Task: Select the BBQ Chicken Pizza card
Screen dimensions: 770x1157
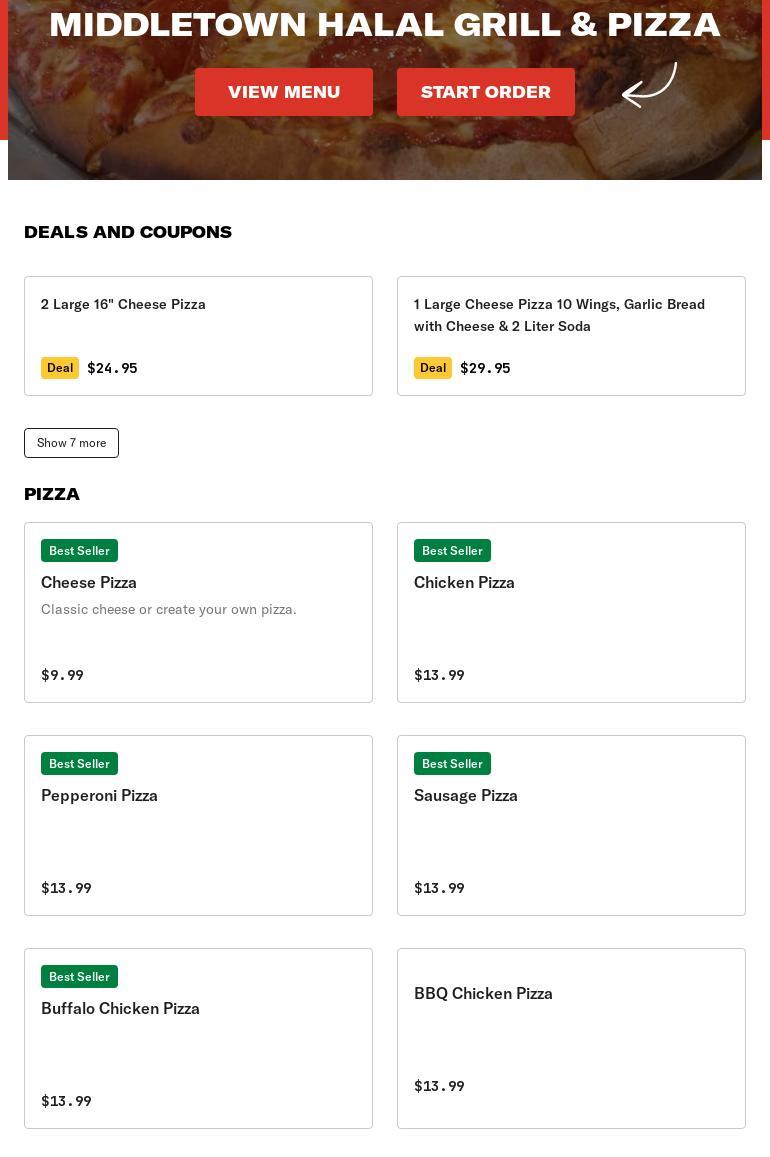Action: (571, 1038)
